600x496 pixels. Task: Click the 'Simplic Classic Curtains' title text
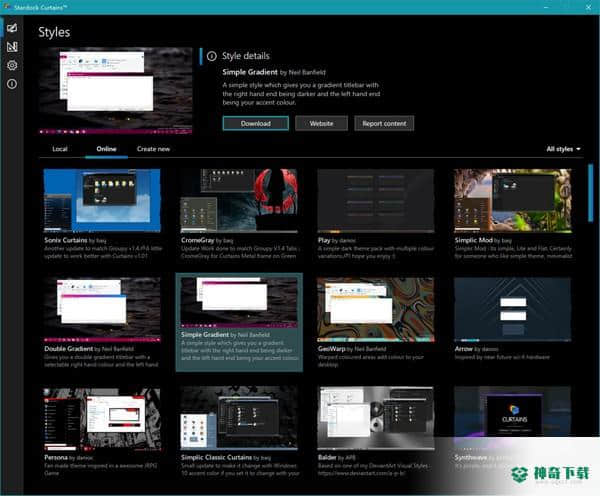pyautogui.click(x=217, y=457)
